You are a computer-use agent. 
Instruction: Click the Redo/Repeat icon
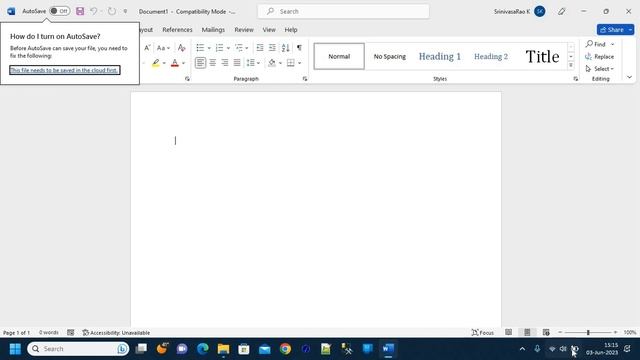tap(112, 11)
